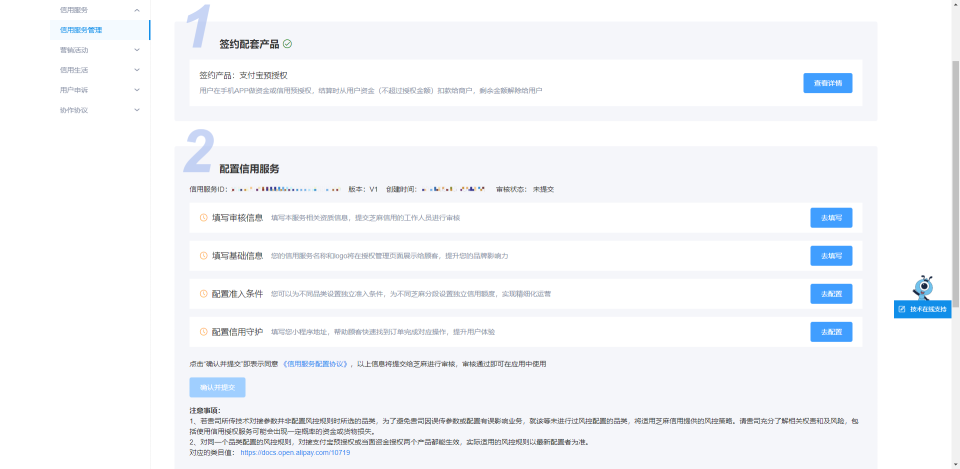
Task: Click the 版本 V1 text
Action: tap(363, 189)
